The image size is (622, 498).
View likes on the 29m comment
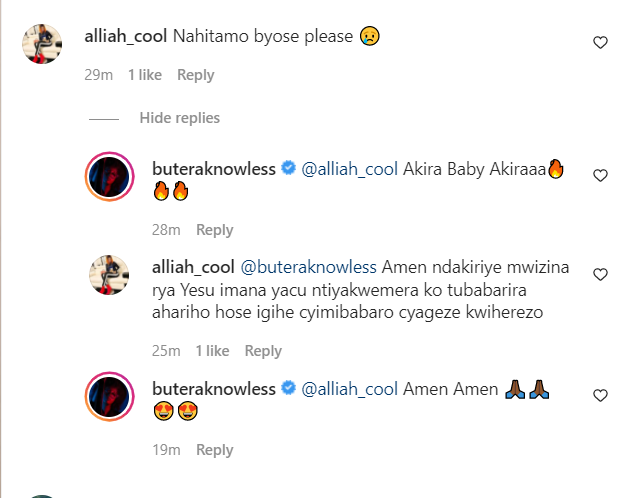click(145, 75)
